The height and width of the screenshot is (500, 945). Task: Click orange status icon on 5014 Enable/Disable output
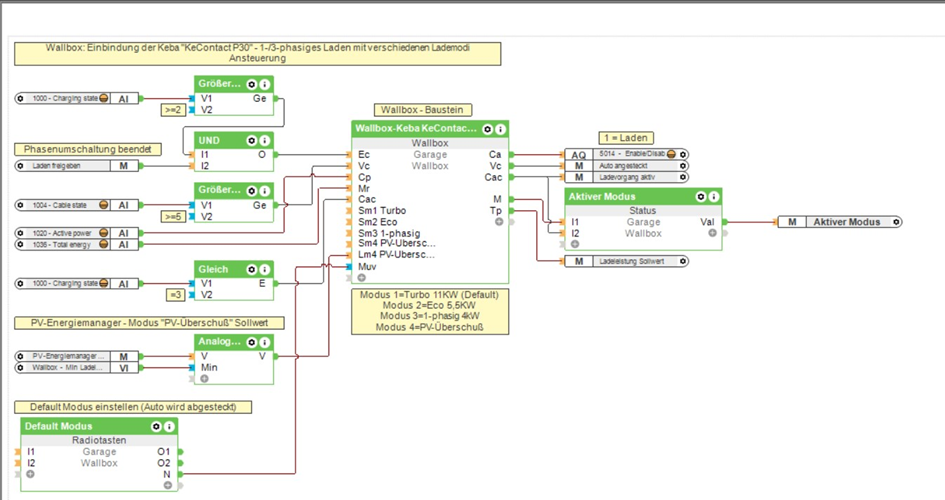click(x=671, y=155)
